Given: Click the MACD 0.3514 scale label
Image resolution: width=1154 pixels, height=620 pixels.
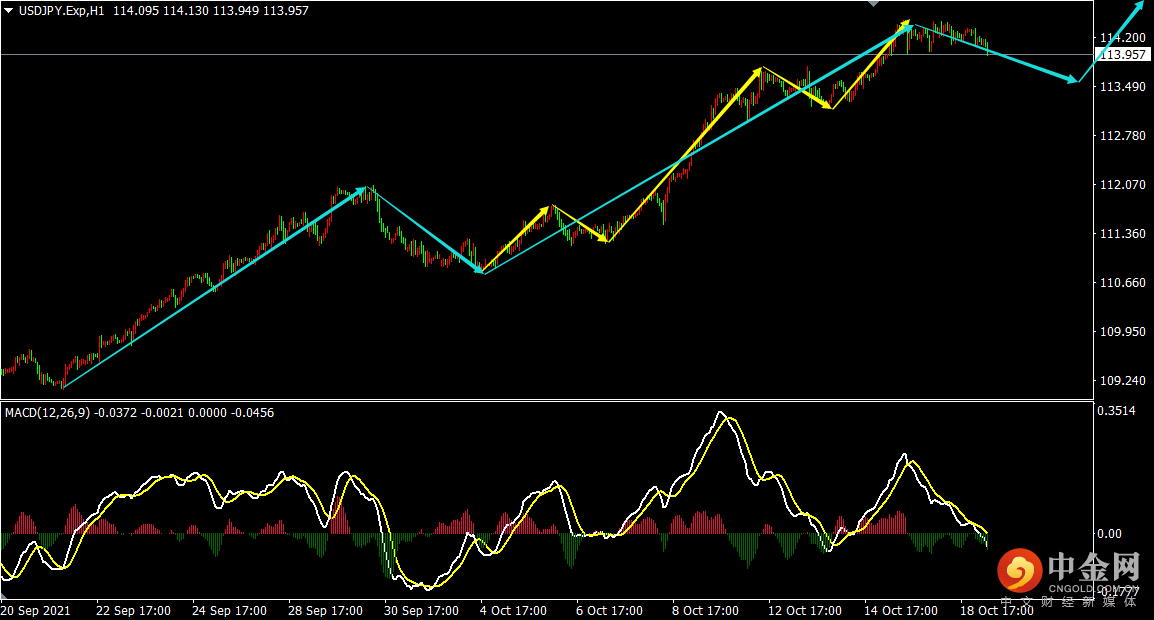Looking at the screenshot, I should point(1116,410).
